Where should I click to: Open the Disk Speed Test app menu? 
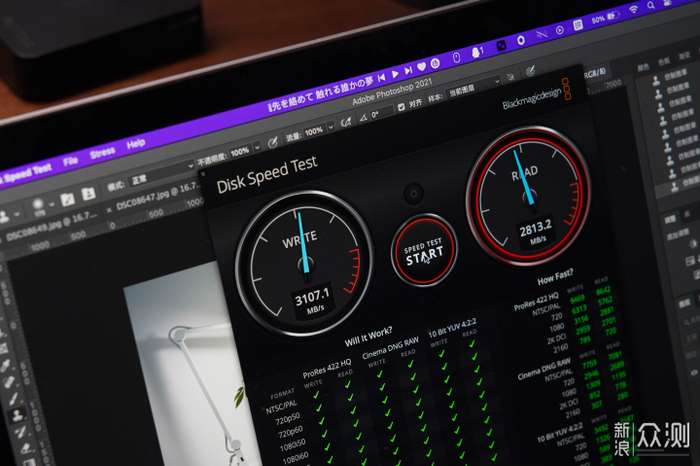pyautogui.click(x=26, y=173)
